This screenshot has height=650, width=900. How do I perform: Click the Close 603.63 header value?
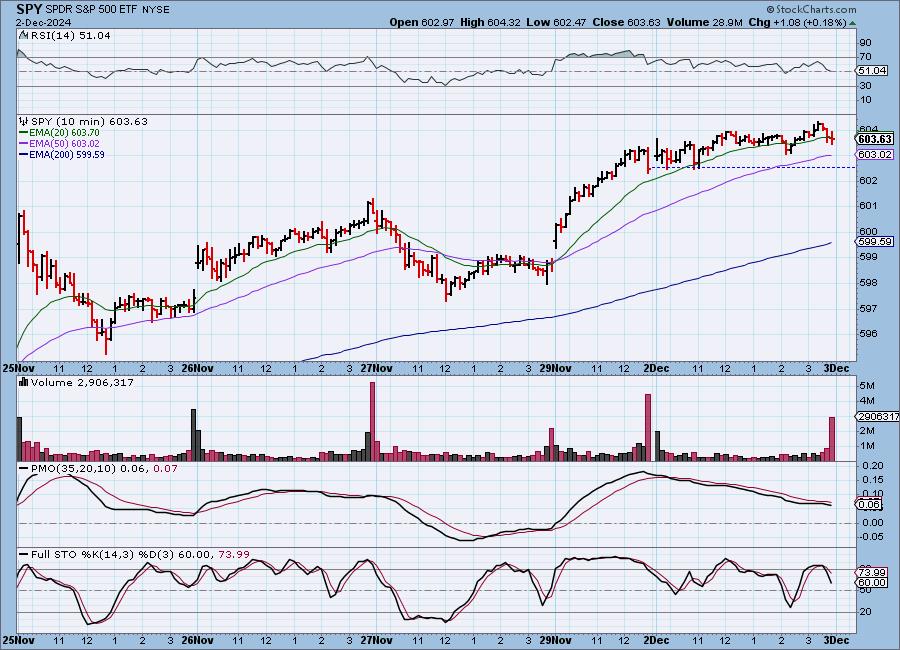(x=626, y=22)
